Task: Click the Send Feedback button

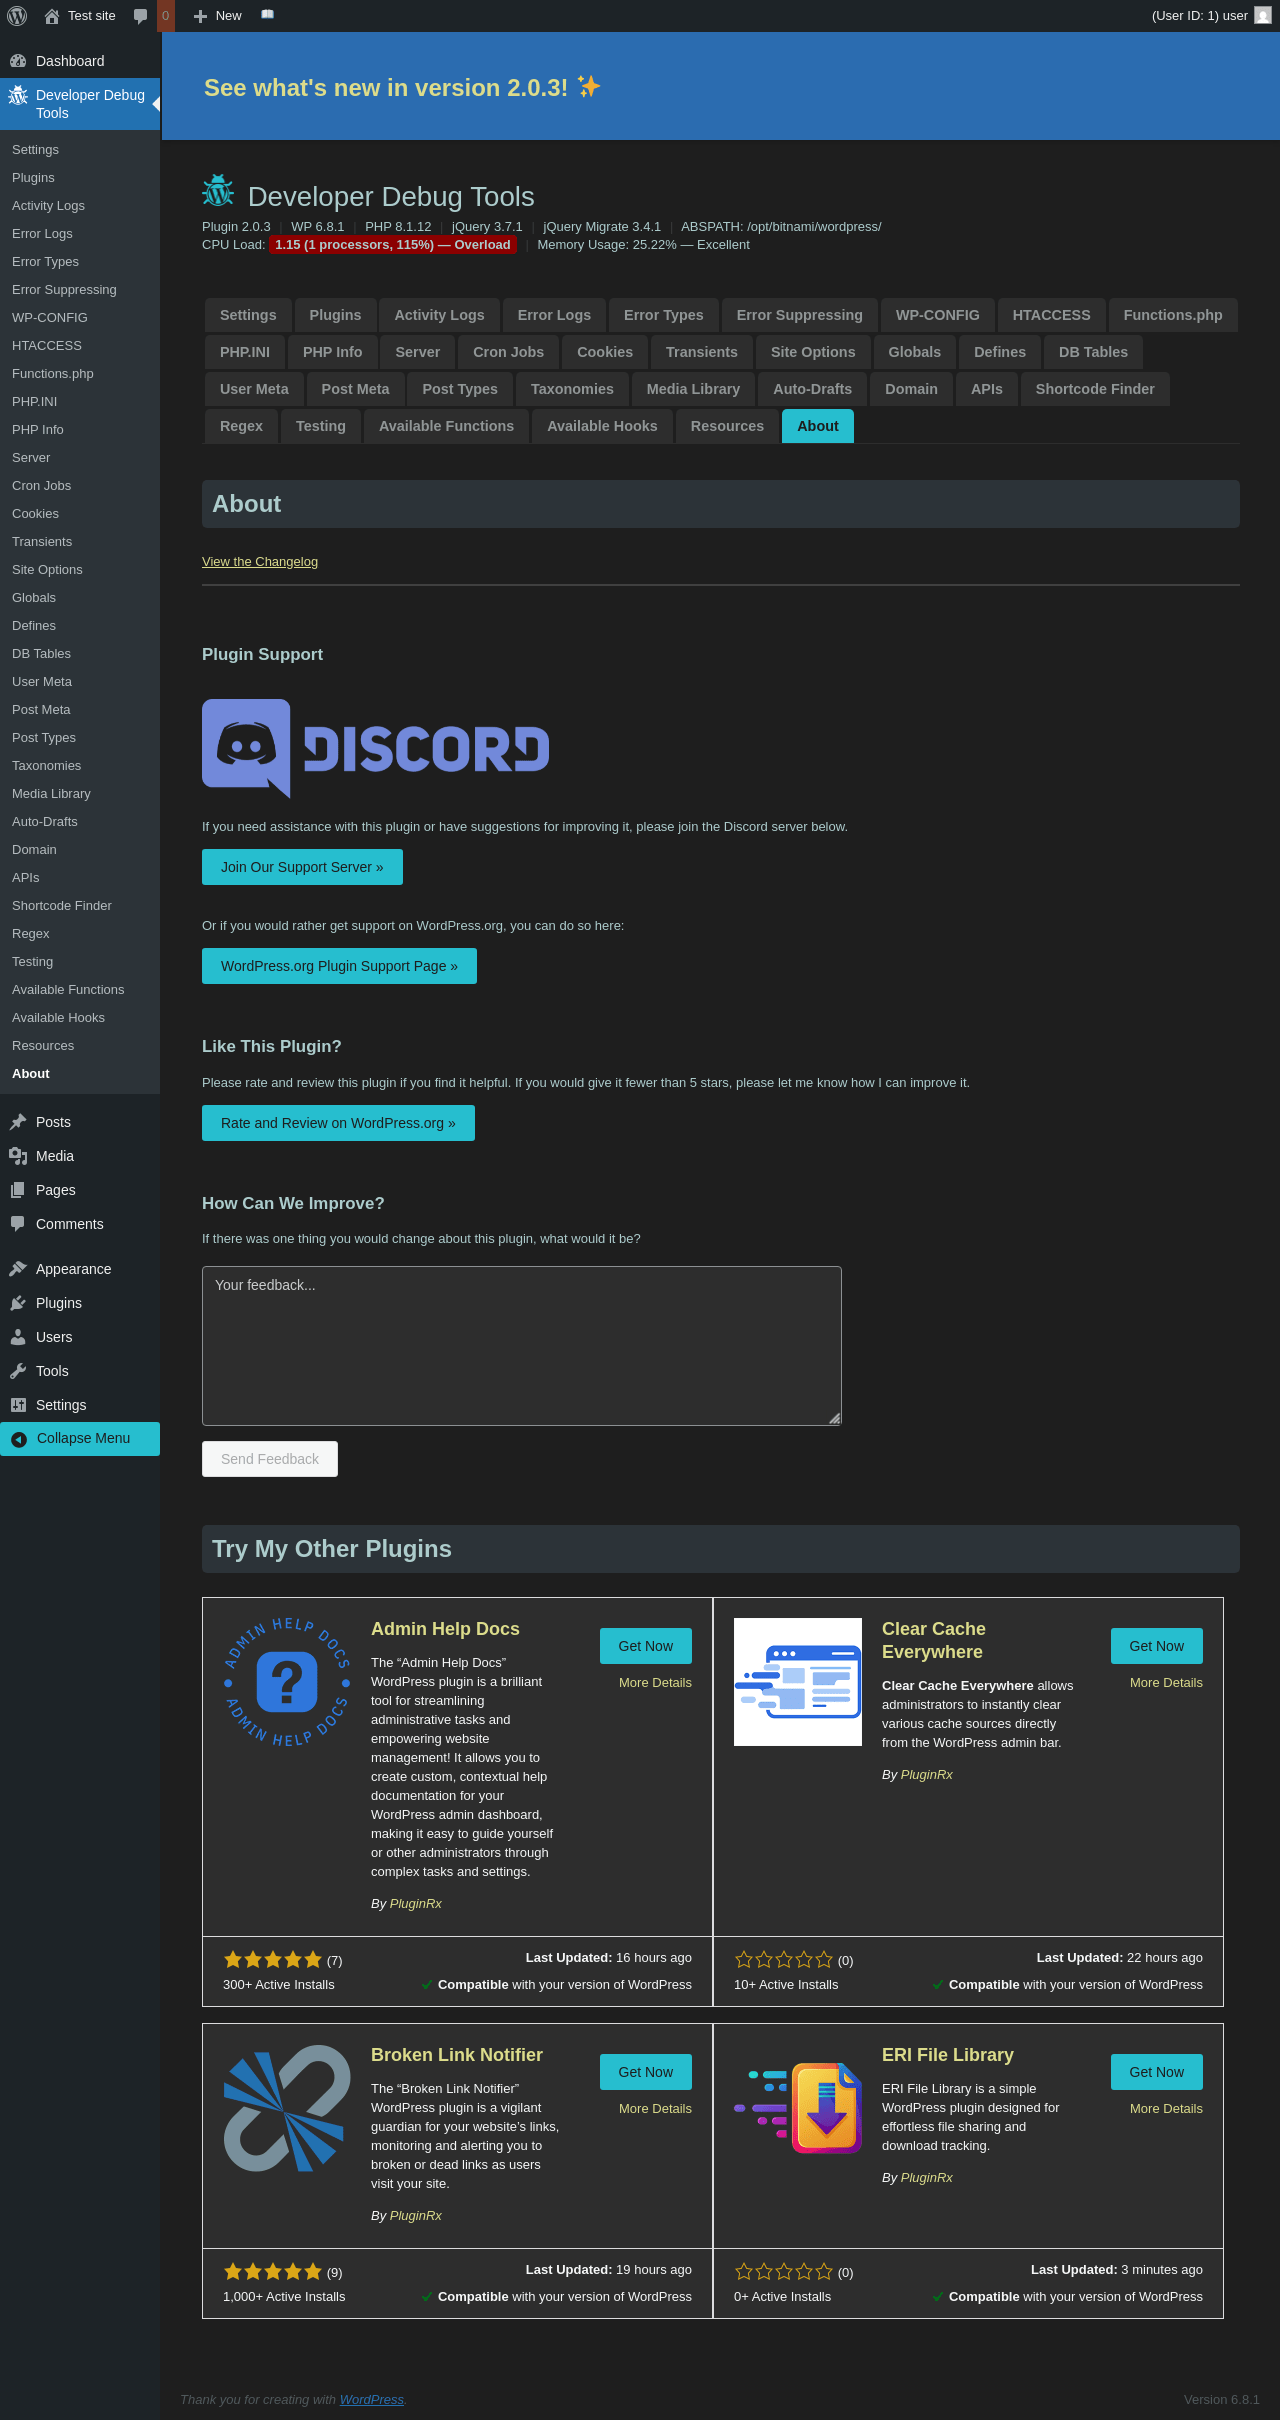Action: point(270,1459)
